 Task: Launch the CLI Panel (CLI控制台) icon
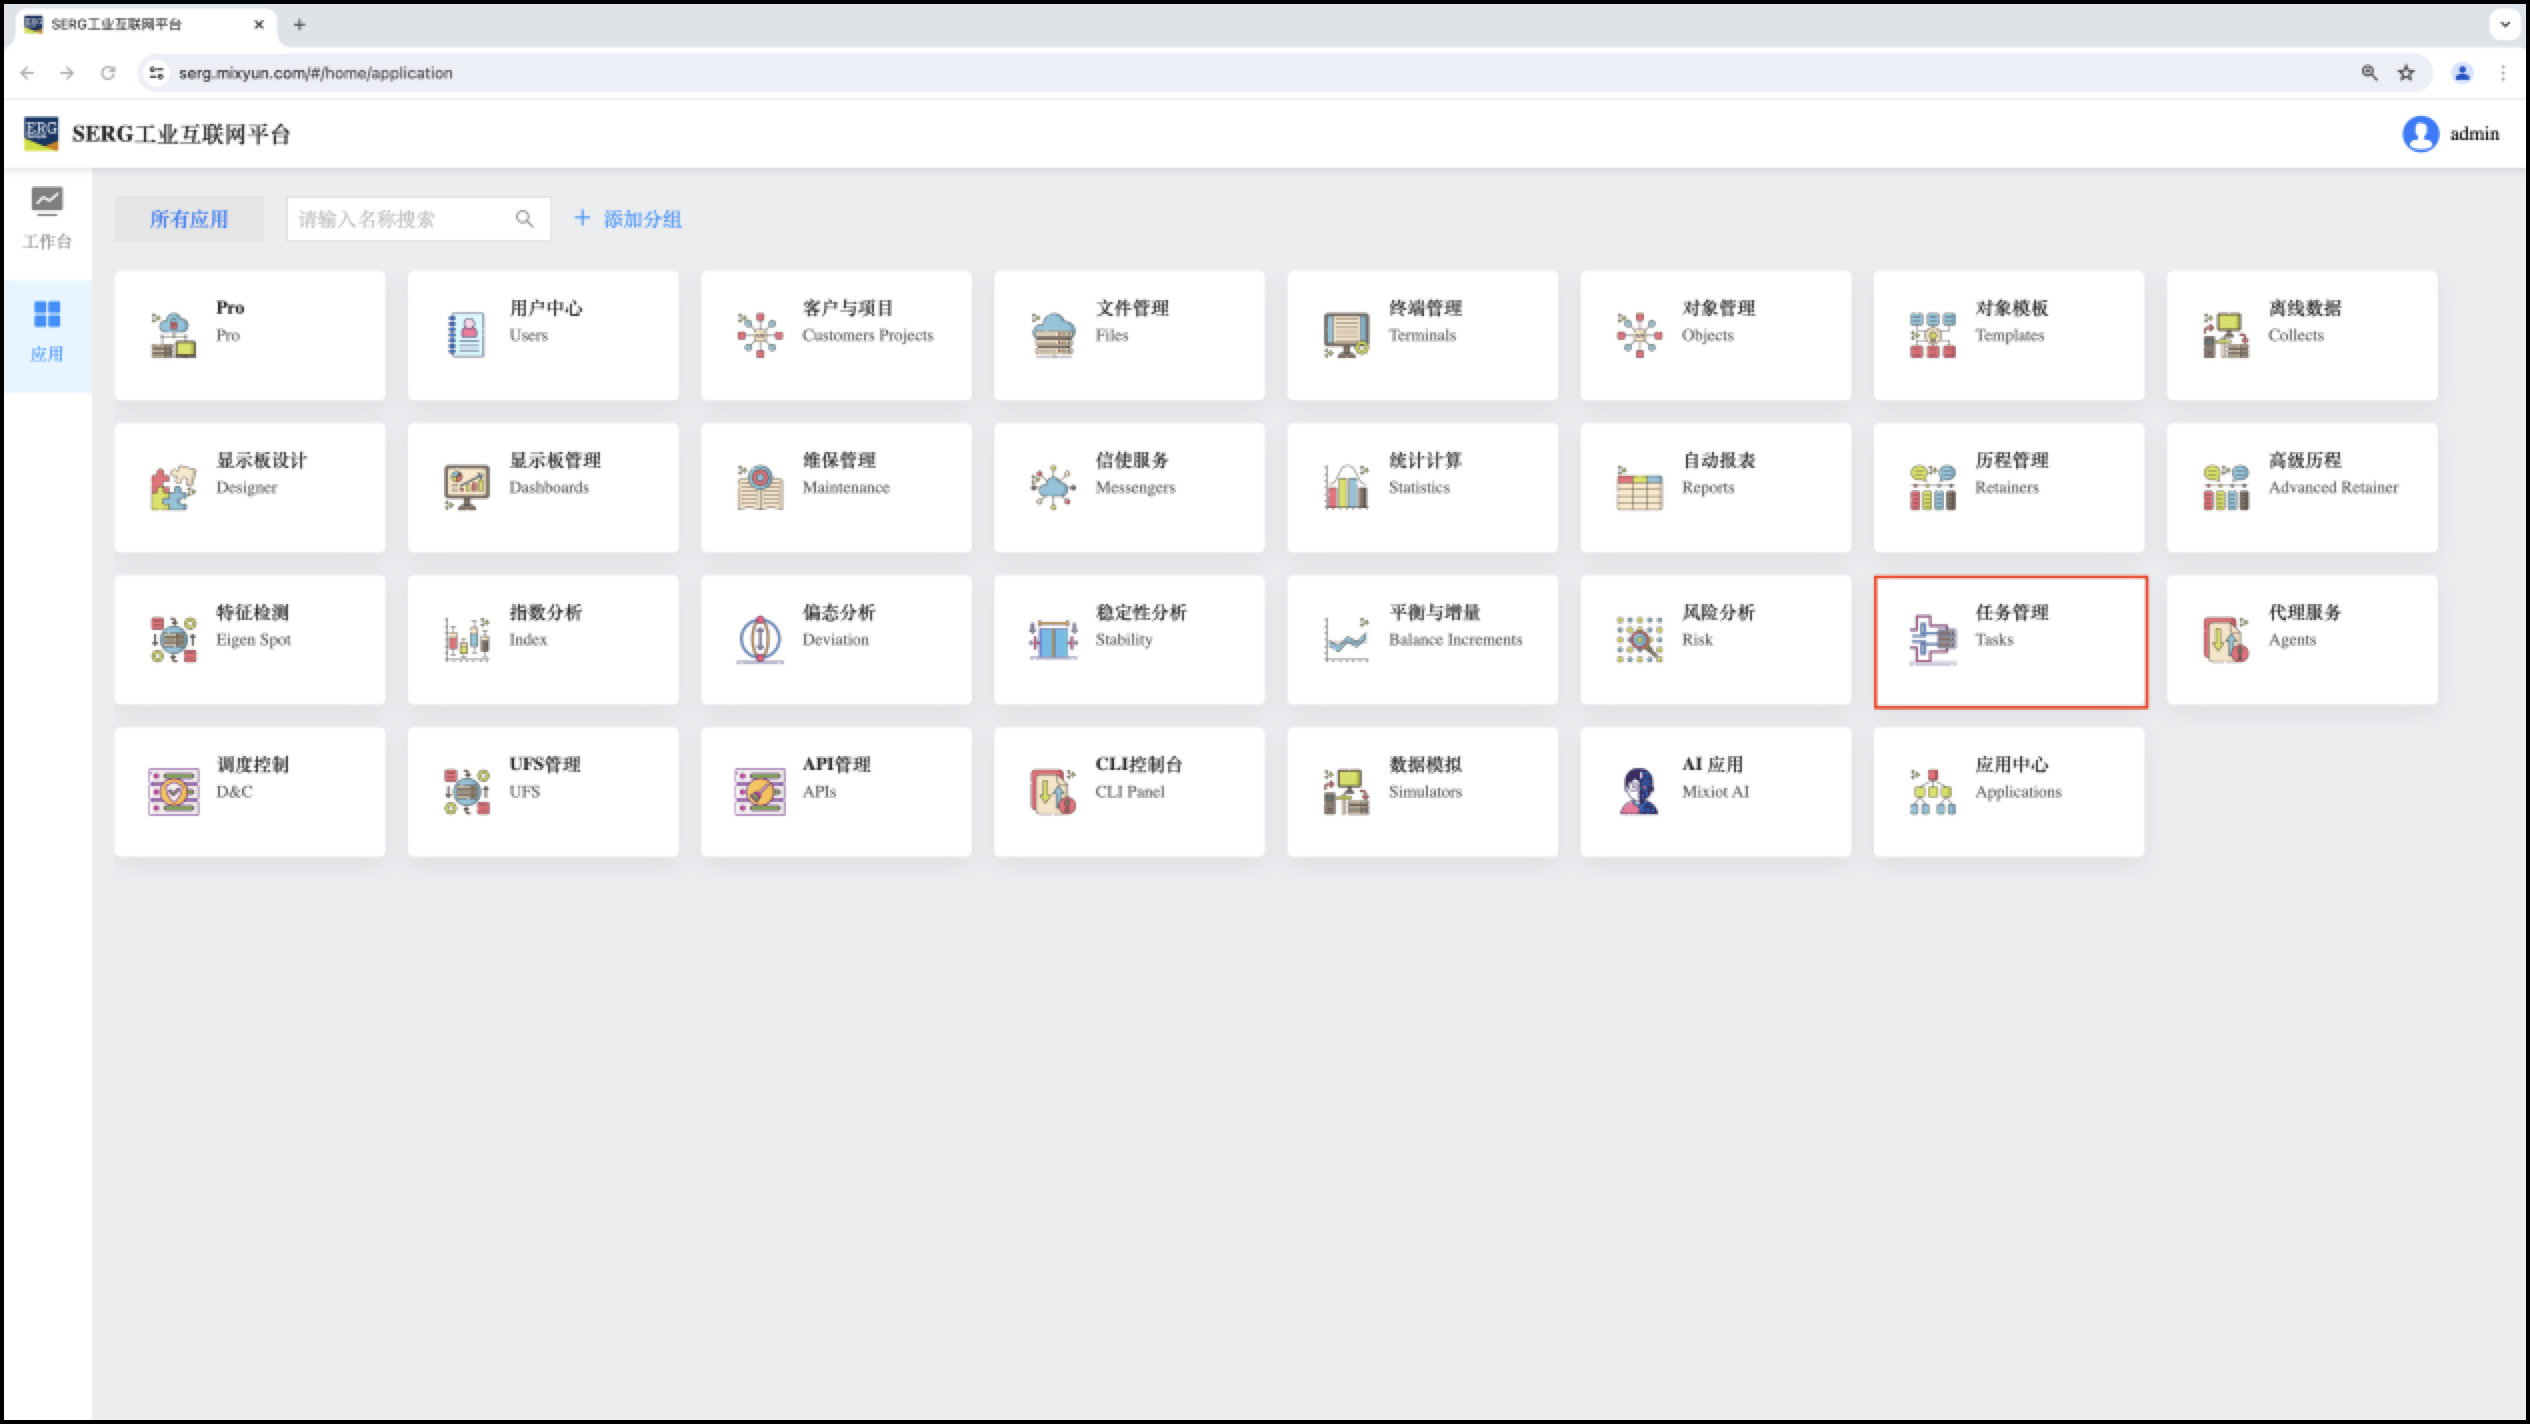[x=1052, y=791]
